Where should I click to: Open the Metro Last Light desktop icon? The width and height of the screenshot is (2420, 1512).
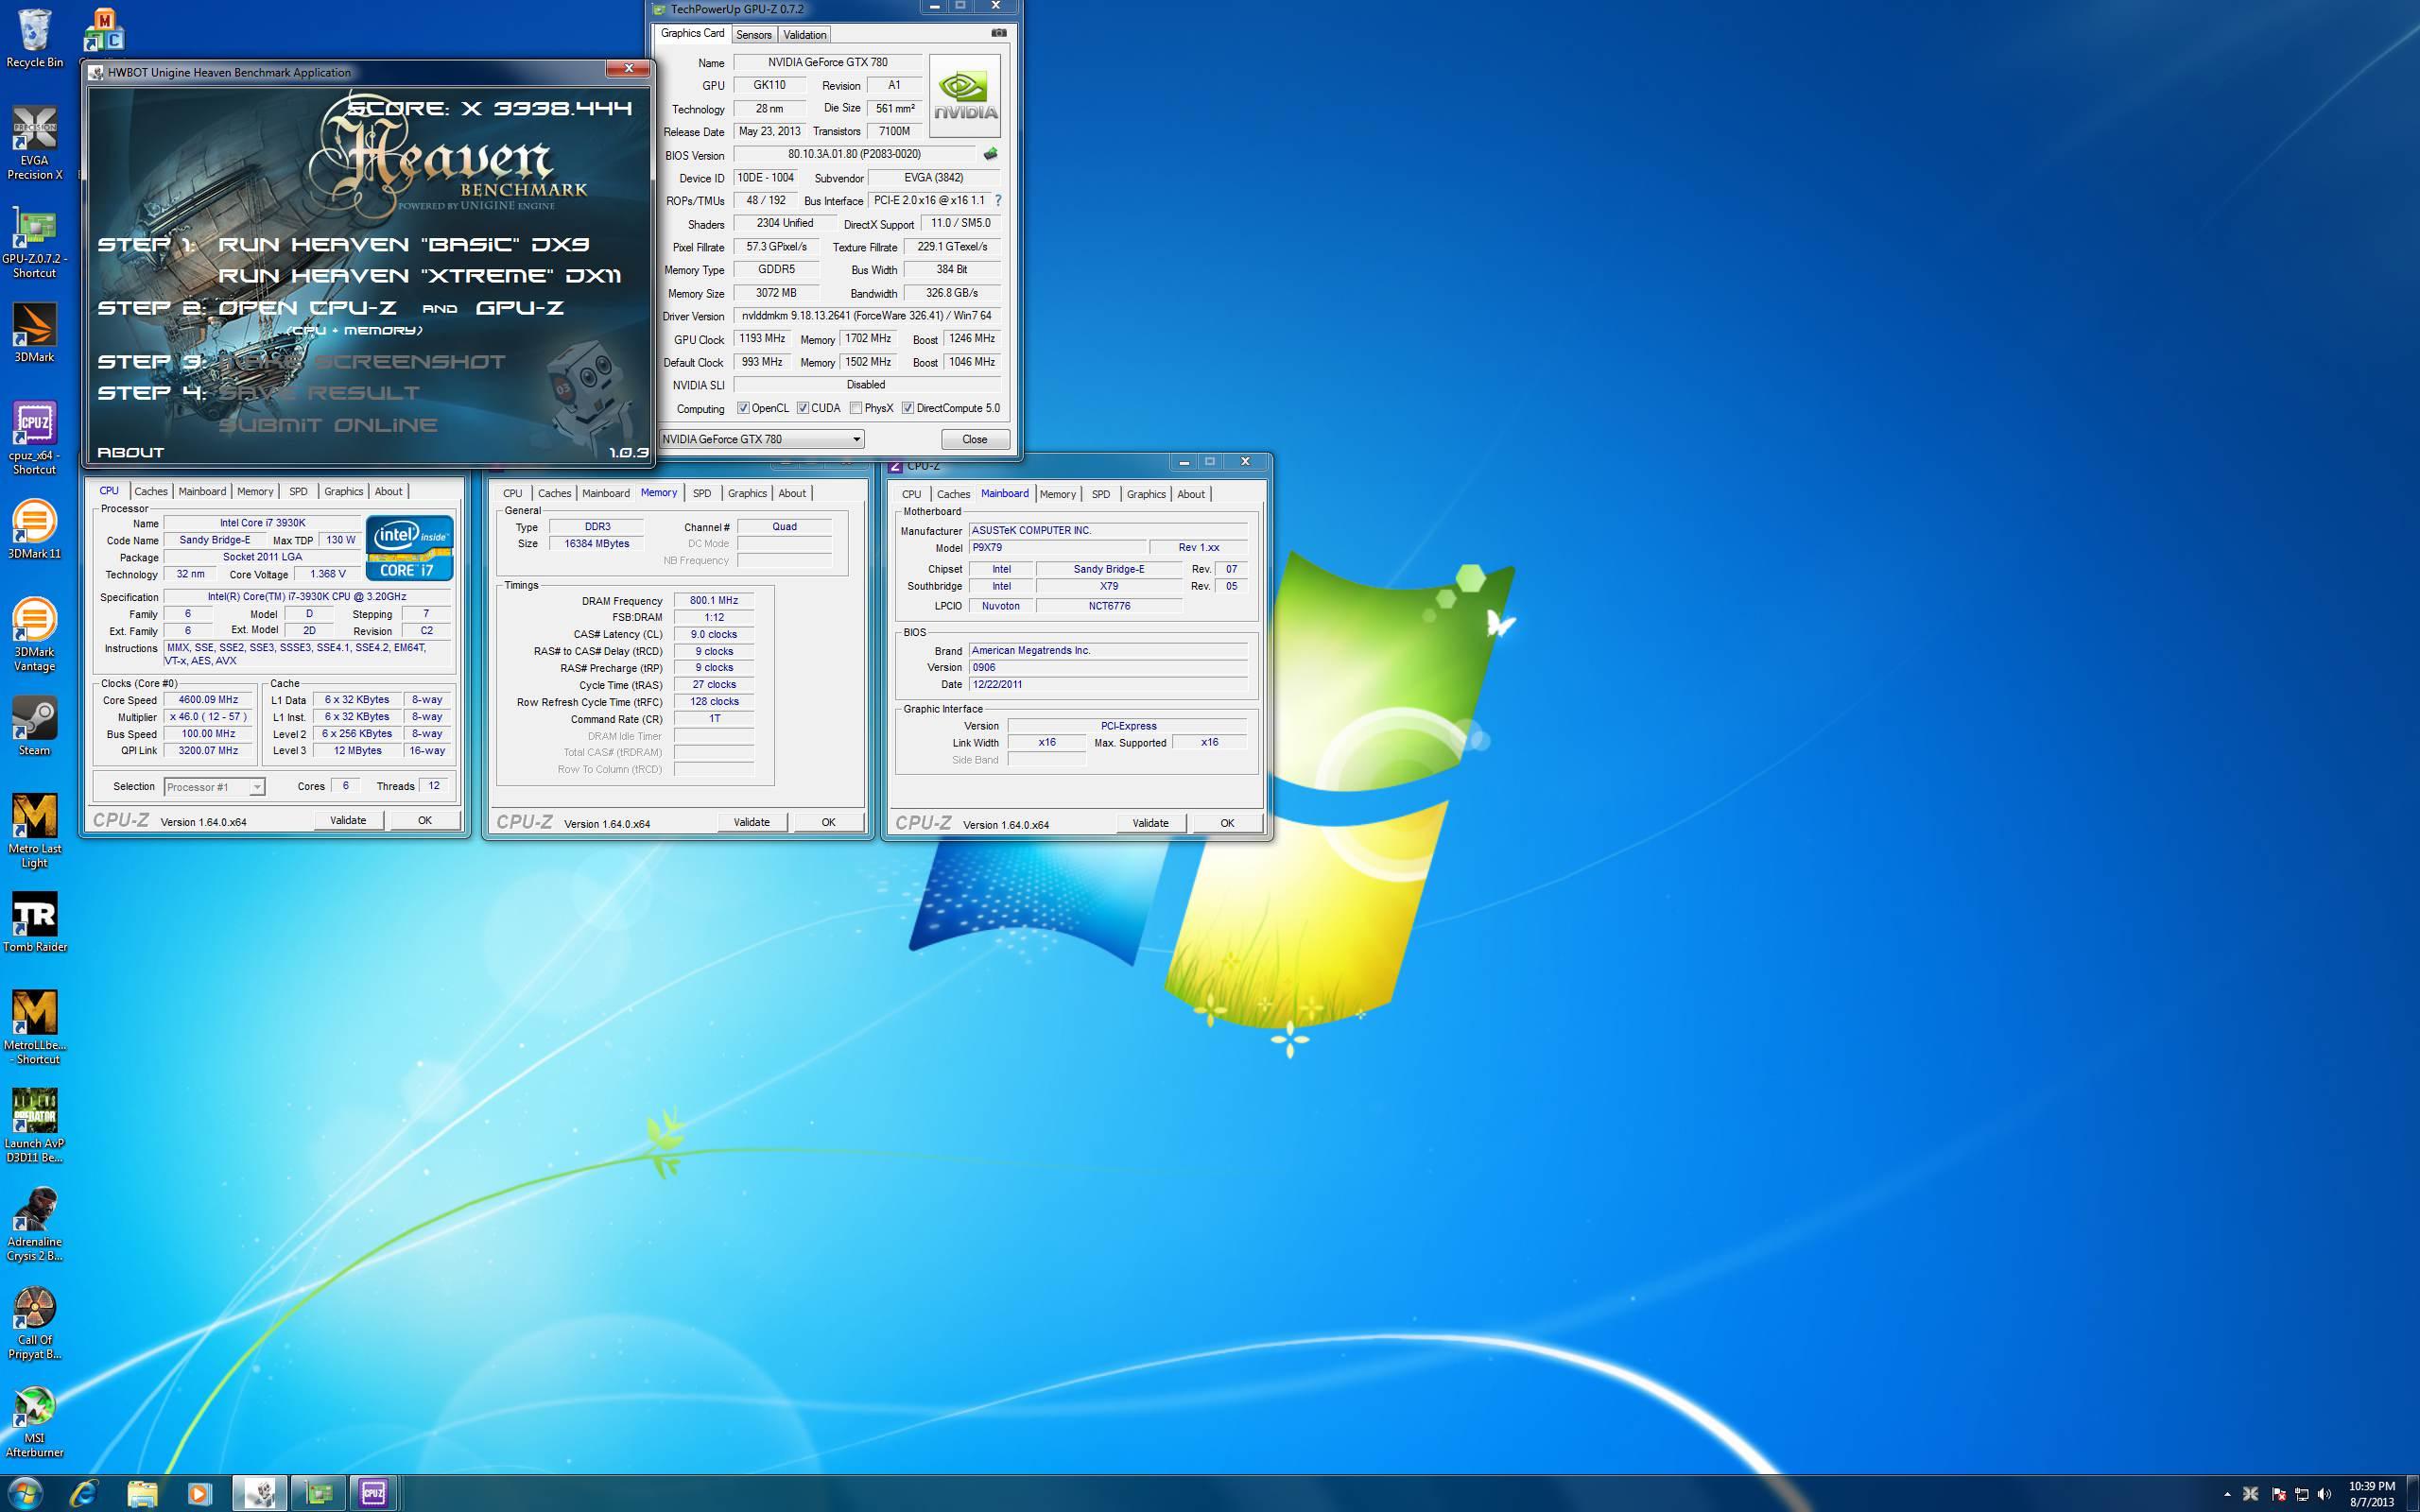point(34,831)
